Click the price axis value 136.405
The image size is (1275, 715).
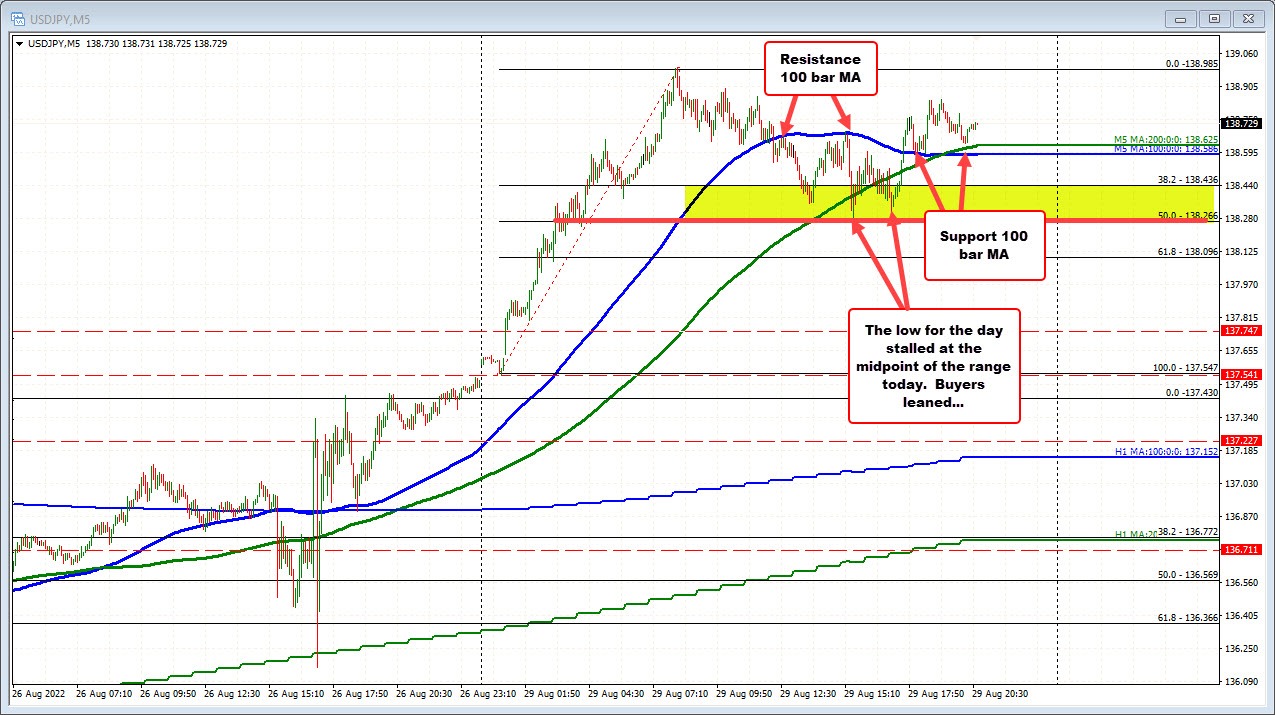[1241, 615]
